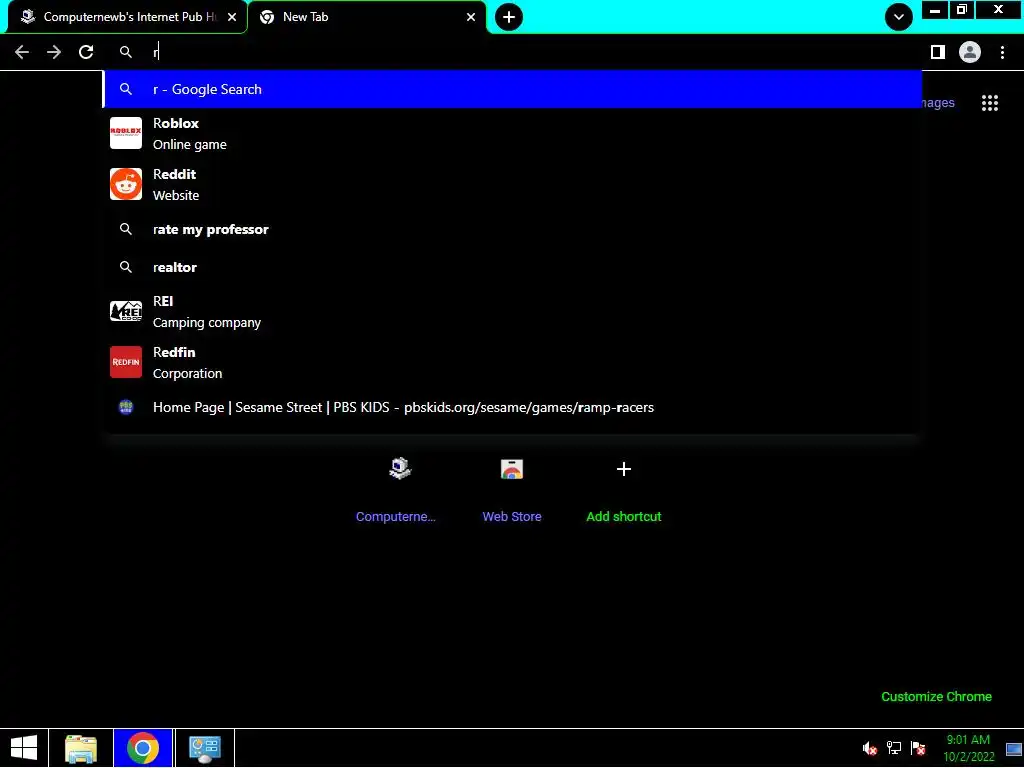Open the Computernewb shortcut tile icon
Screen dimensions: 1024x768
(x=400, y=469)
